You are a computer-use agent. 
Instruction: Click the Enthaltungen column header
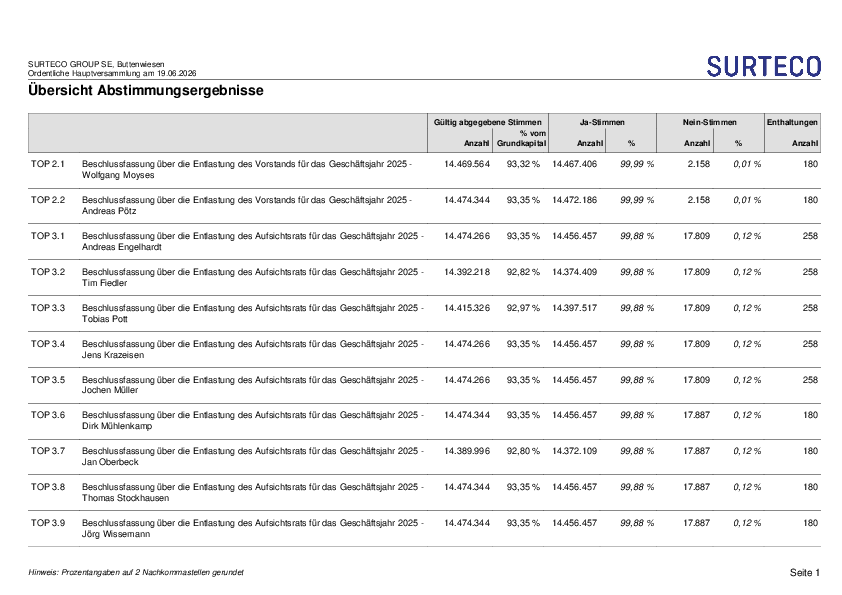click(792, 122)
